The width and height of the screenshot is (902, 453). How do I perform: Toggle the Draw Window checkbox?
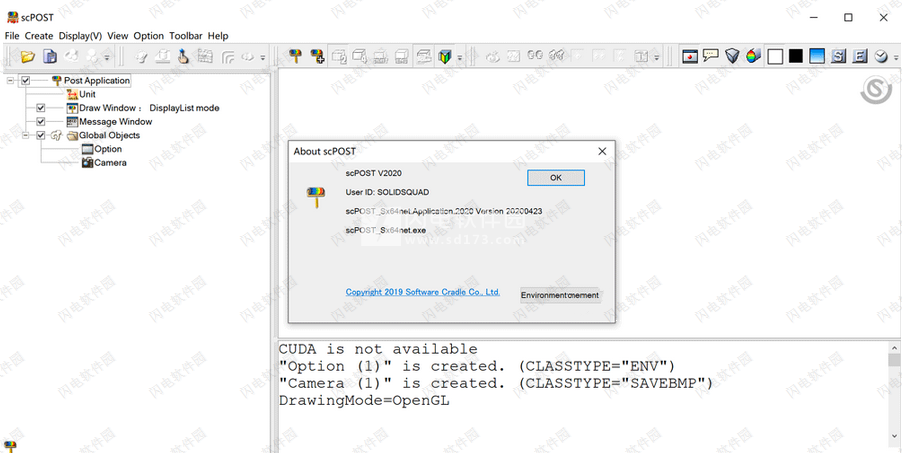[40, 108]
